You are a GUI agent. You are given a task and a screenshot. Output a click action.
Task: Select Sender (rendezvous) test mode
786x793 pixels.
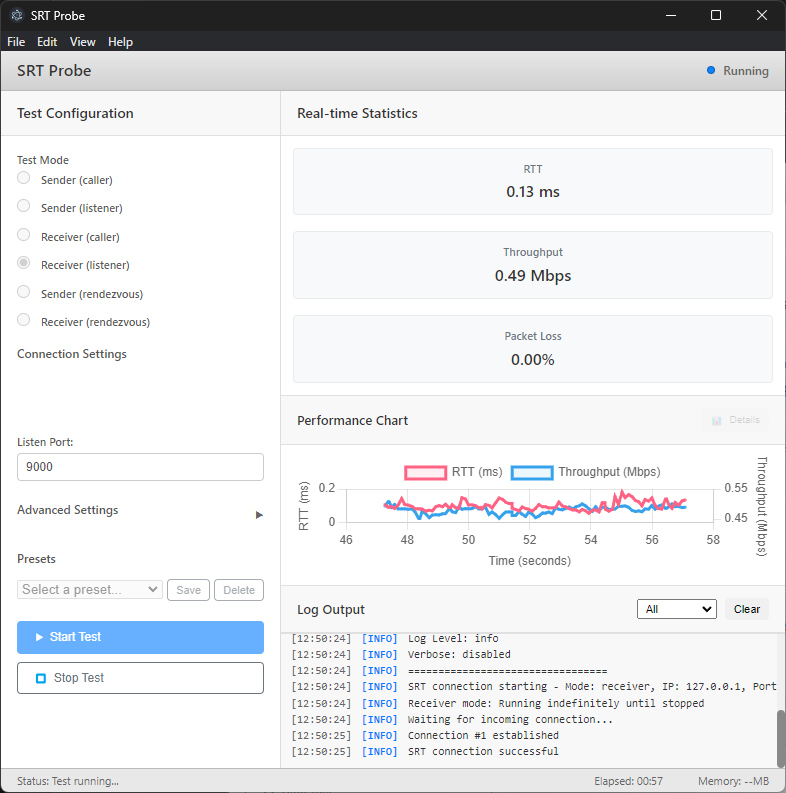[x=23, y=292]
